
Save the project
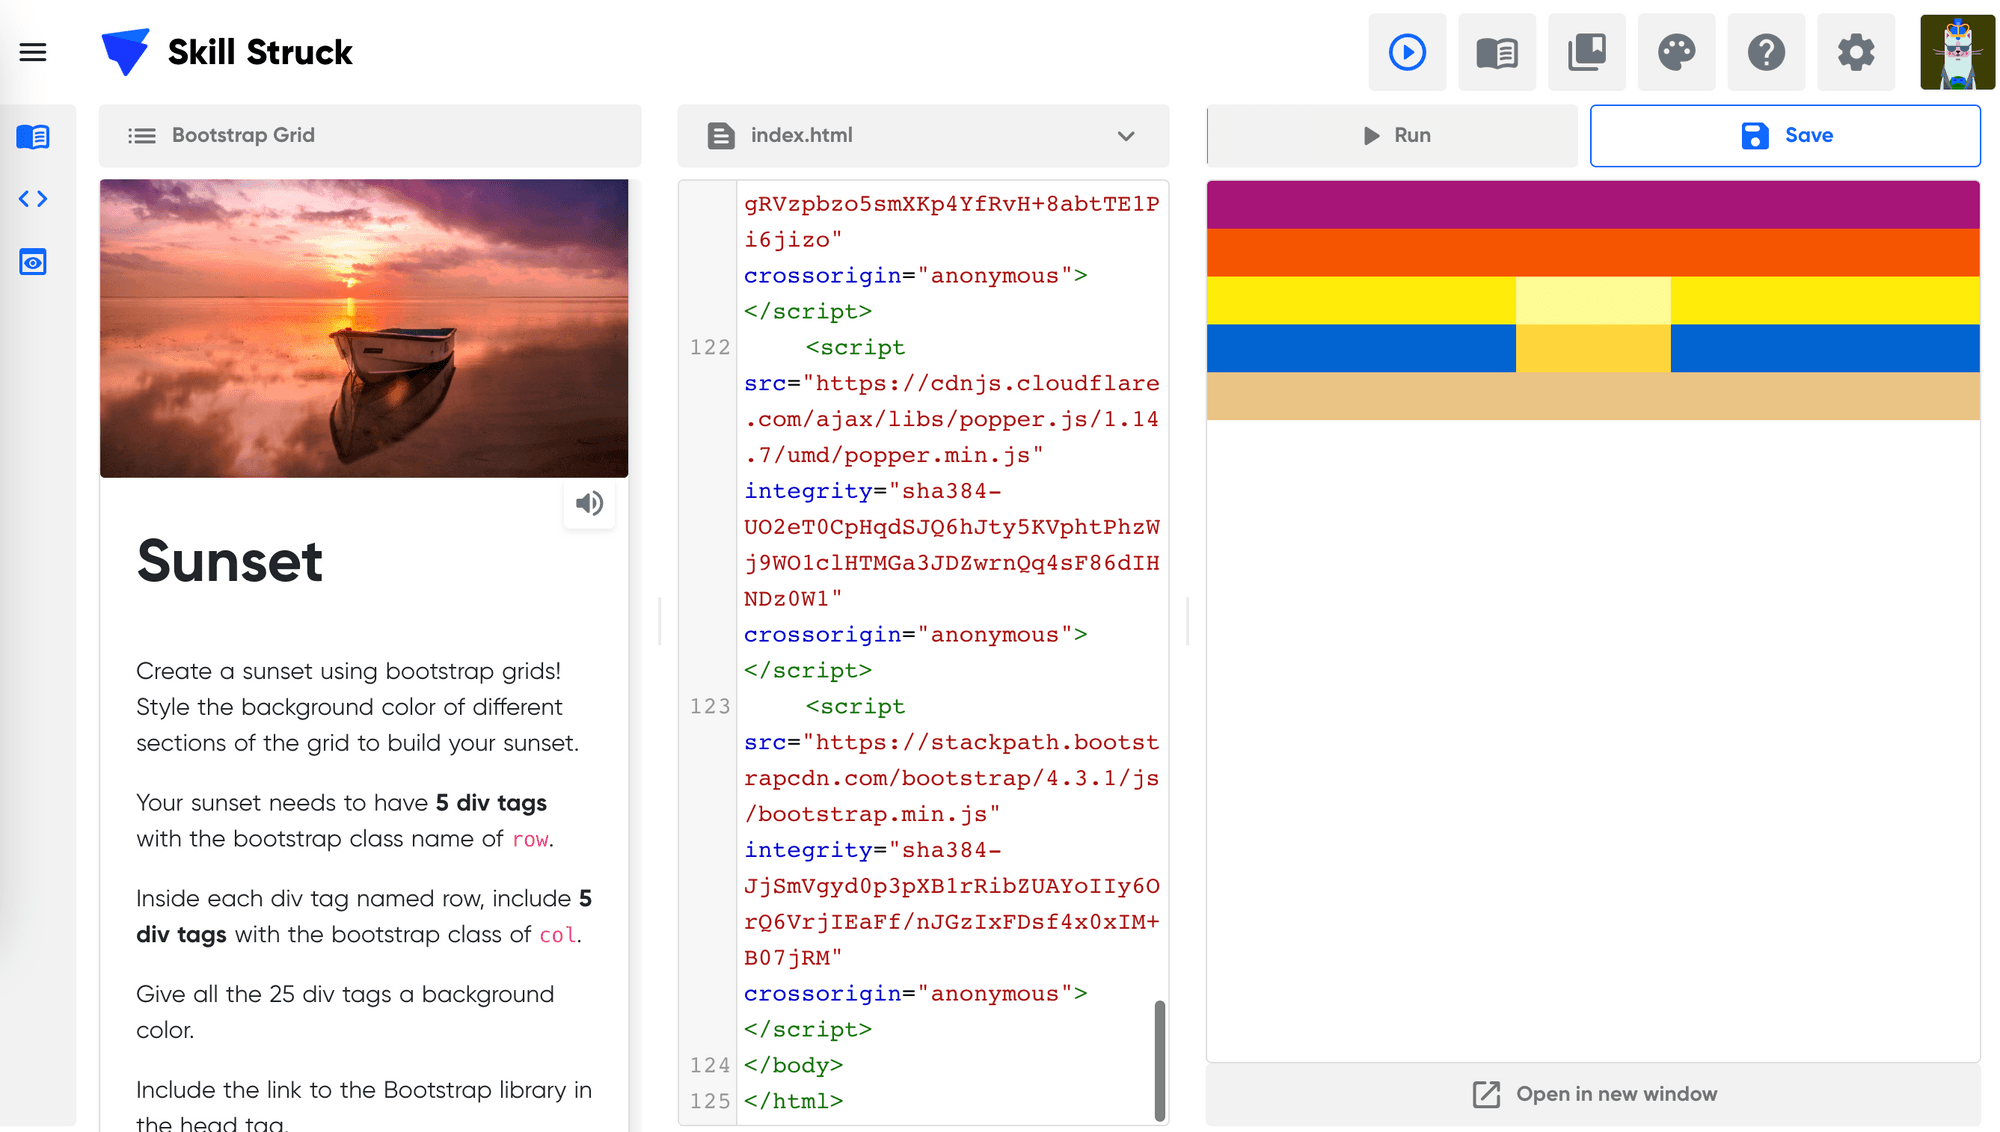click(1785, 136)
